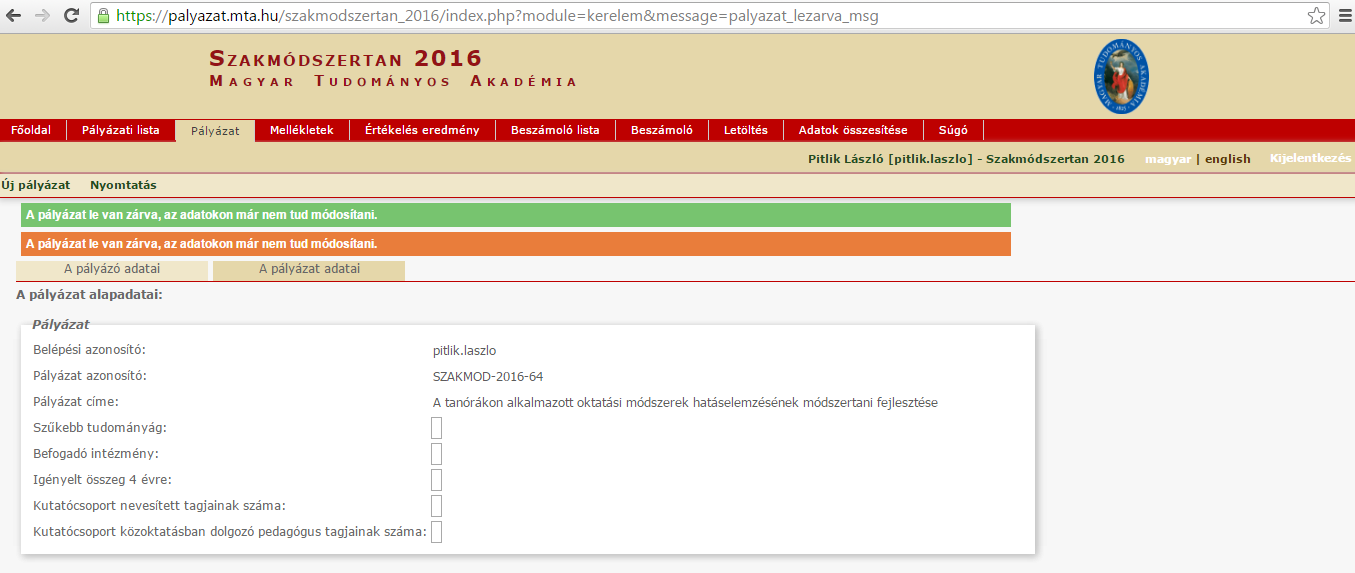
Task: Click the Pályázat fieldset legend
Action: point(61,325)
